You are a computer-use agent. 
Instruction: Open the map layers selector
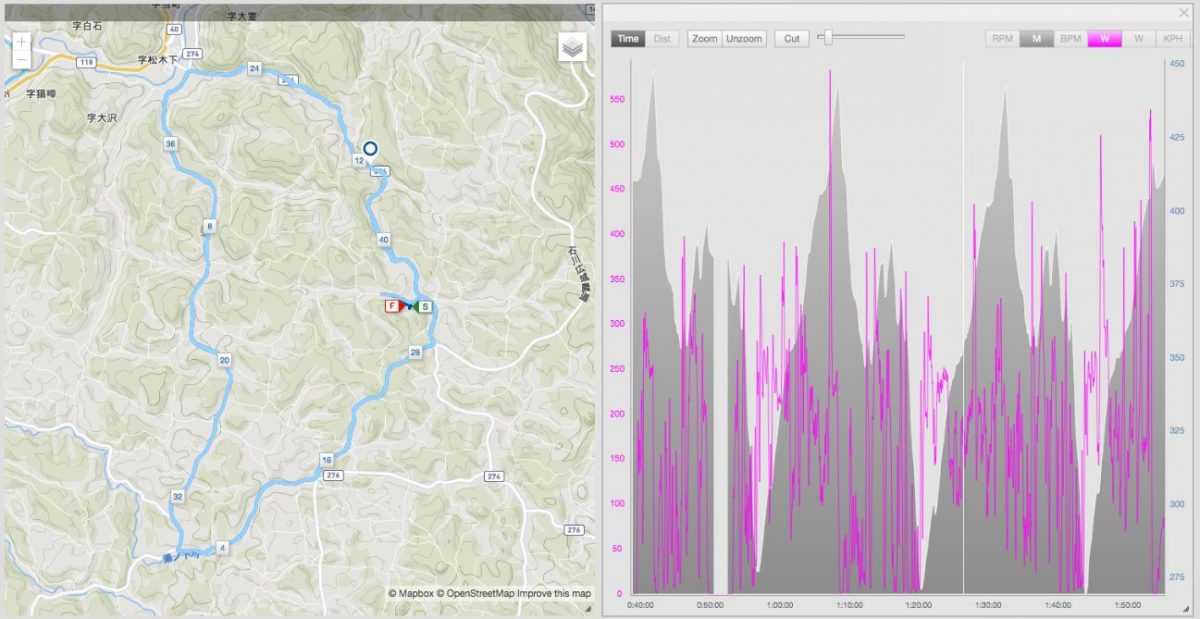[x=572, y=47]
